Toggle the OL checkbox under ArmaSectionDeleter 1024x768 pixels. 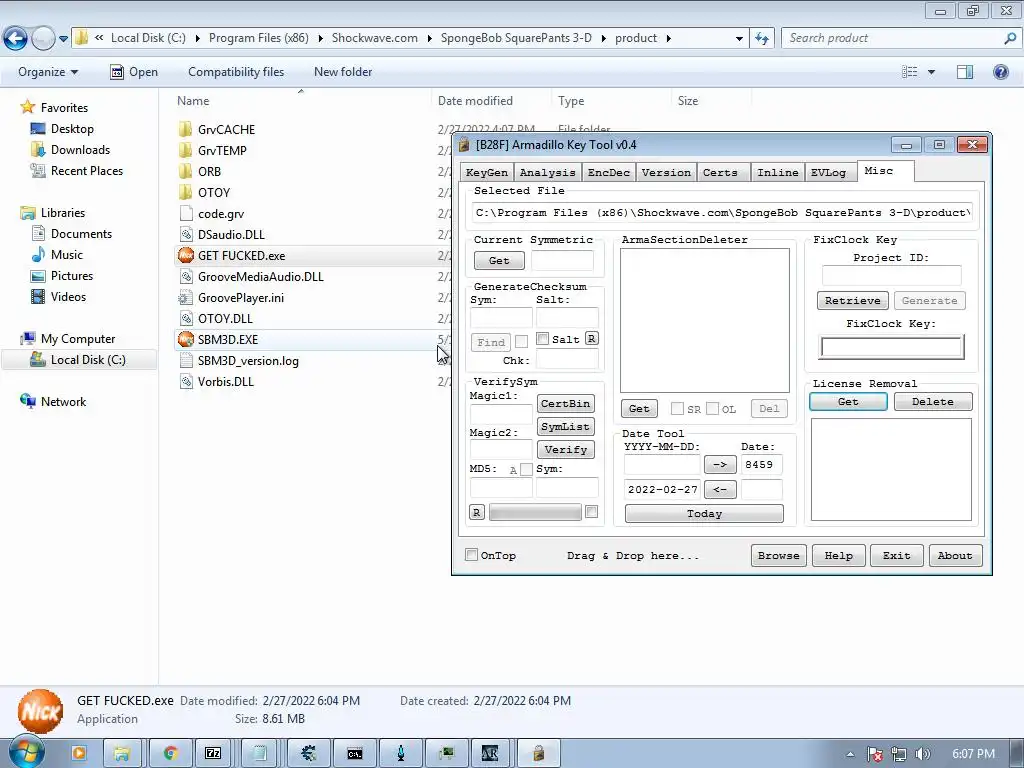[712, 408]
